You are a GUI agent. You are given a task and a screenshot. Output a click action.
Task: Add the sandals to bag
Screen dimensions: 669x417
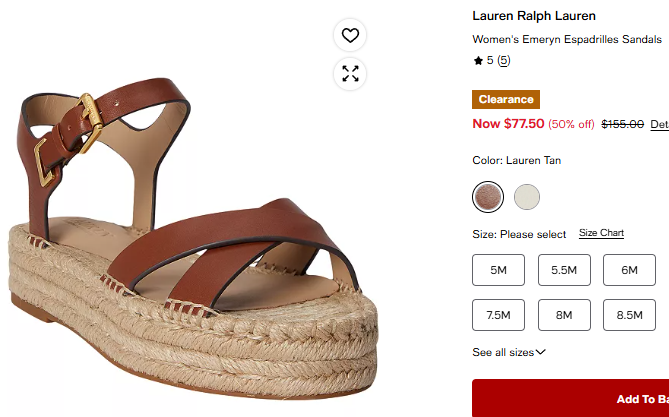pos(570,398)
